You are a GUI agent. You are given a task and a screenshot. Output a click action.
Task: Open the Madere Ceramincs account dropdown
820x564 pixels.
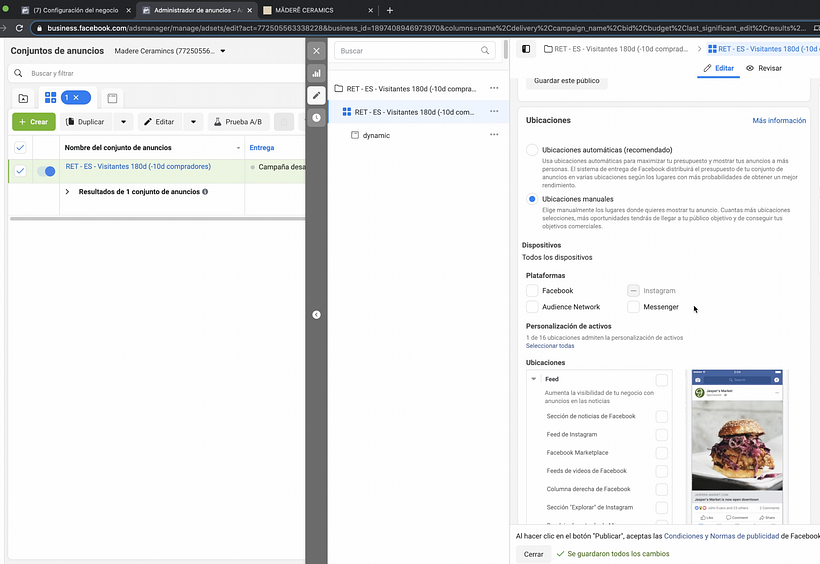click(170, 51)
